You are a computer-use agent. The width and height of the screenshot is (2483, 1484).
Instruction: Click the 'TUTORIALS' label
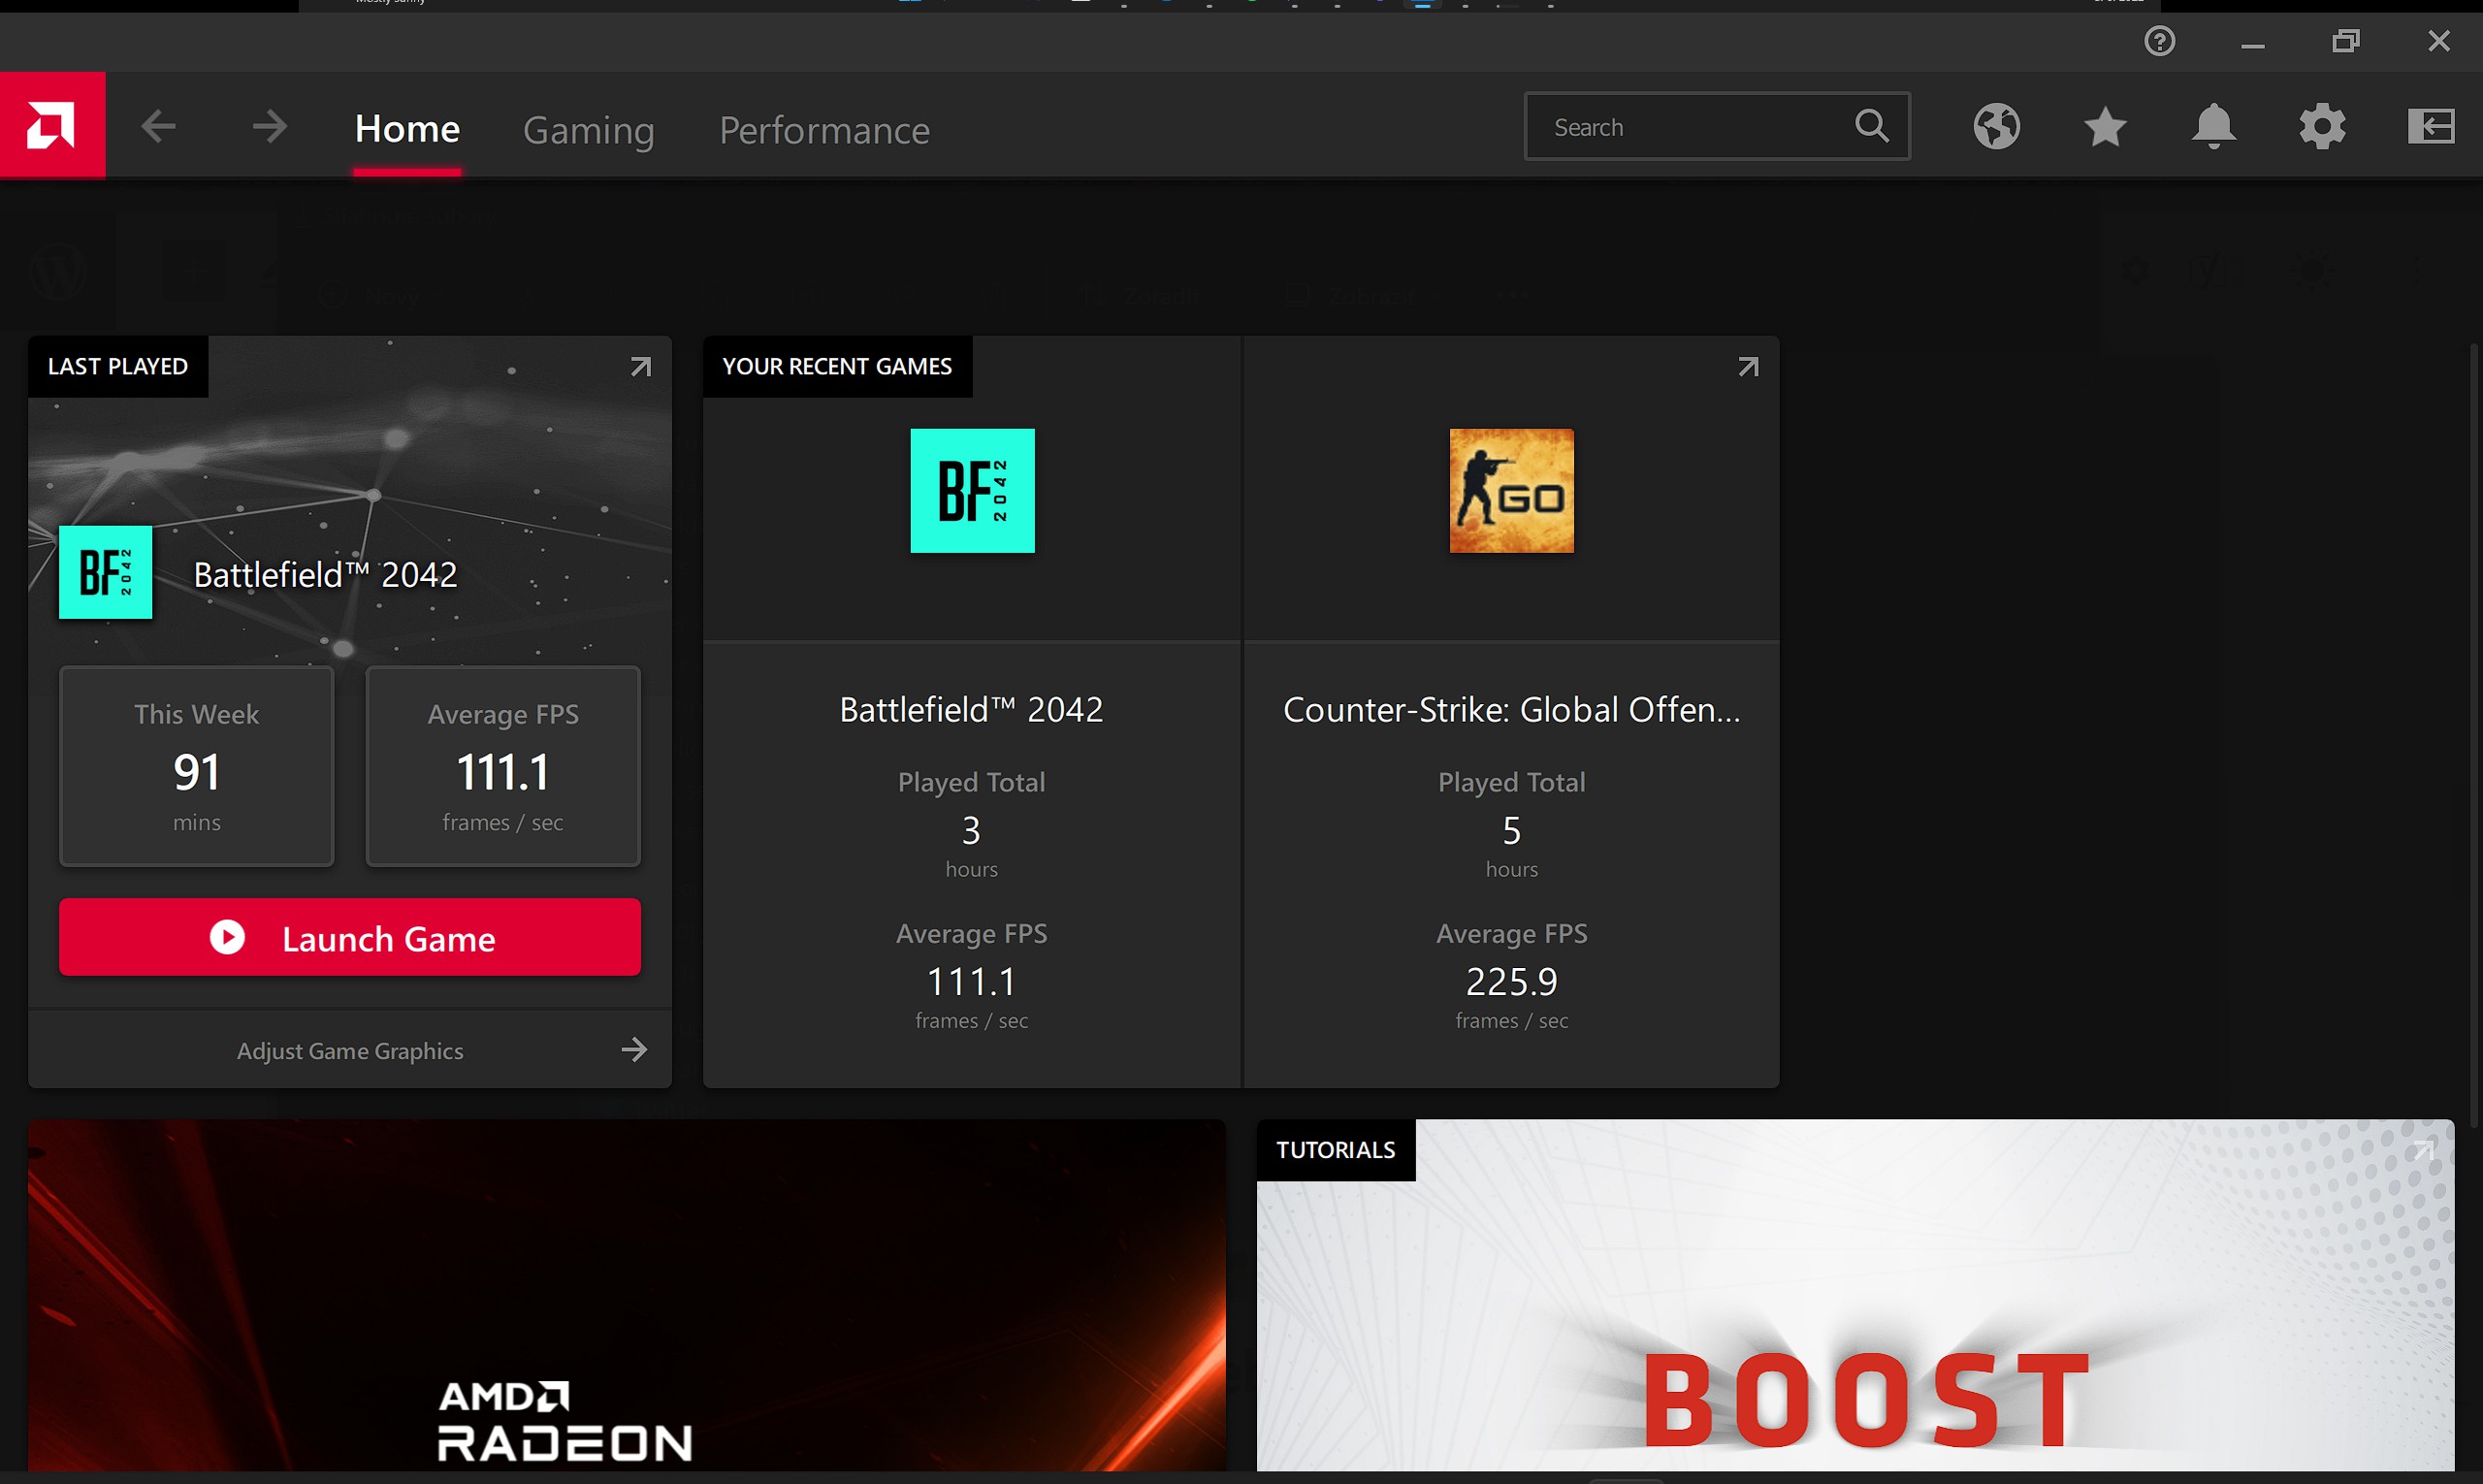click(1335, 1150)
